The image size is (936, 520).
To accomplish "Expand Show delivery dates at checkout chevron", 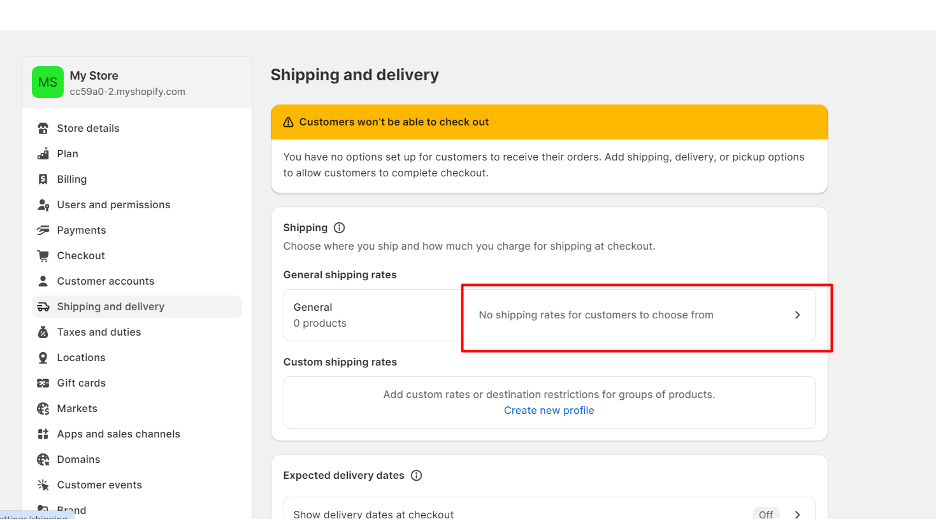I will [x=798, y=514].
